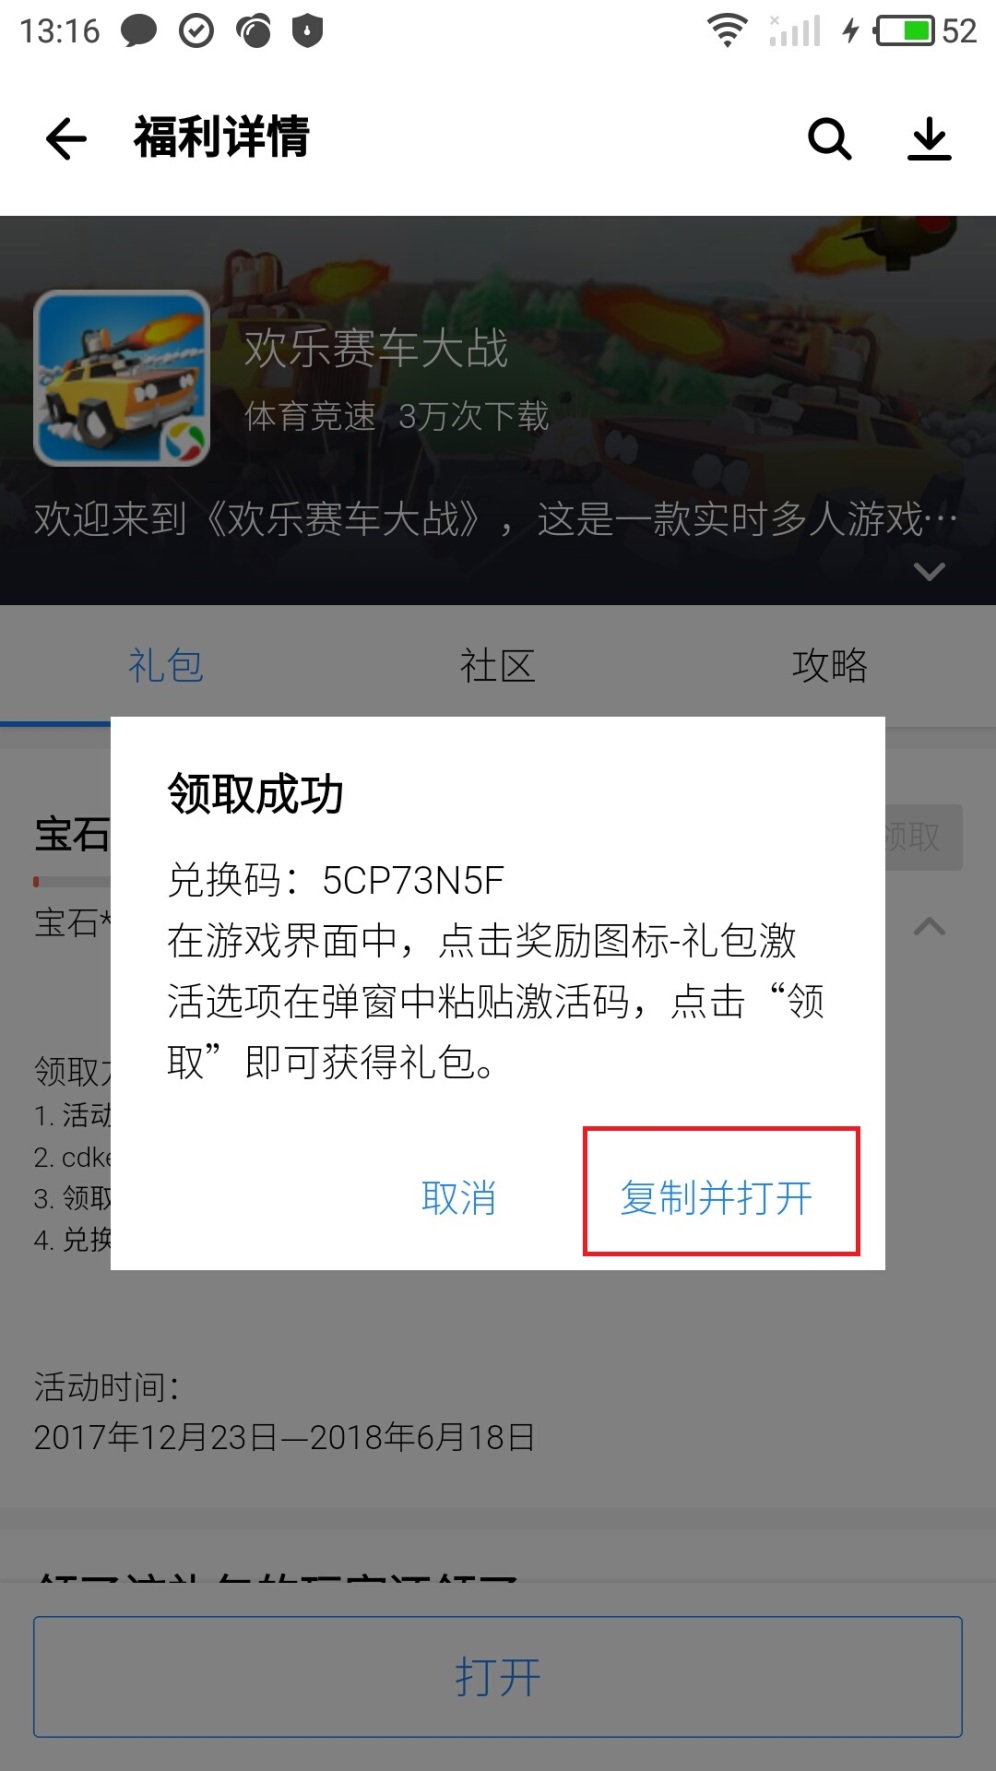Switch to the 攻略 tab
This screenshot has width=996, height=1771.
tap(829, 665)
